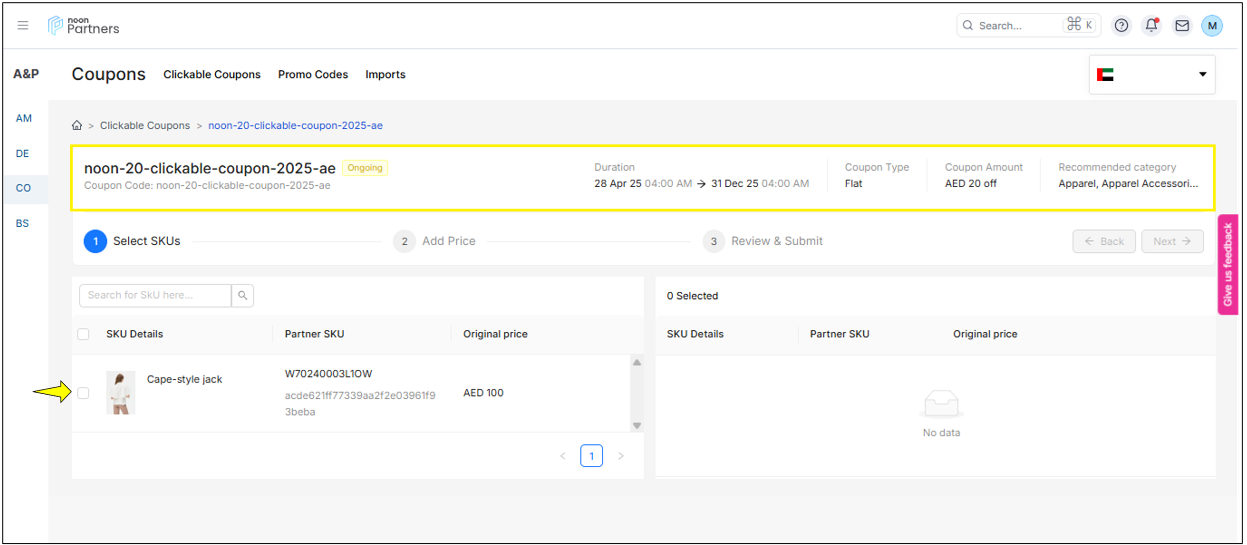Click the user avatar M
This screenshot has height=545, width=1247.
click(x=1212, y=26)
